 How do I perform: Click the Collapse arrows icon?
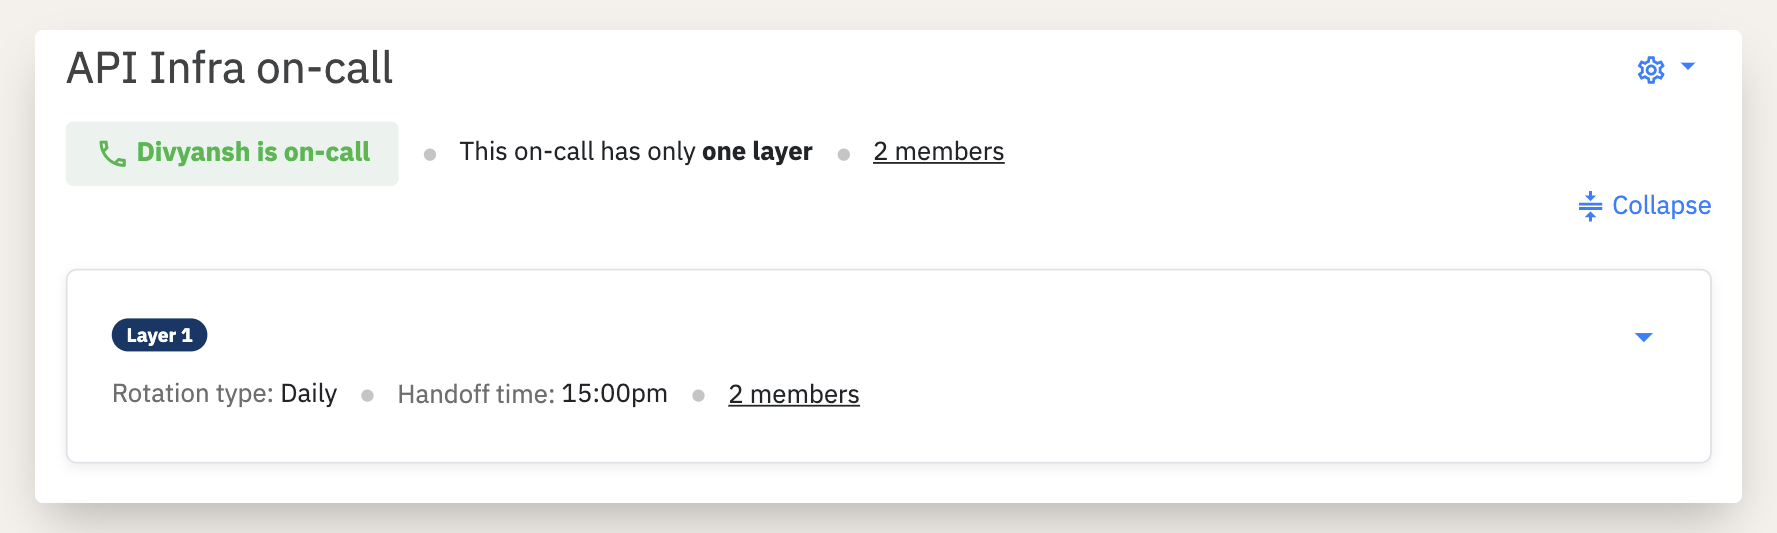[1590, 206]
